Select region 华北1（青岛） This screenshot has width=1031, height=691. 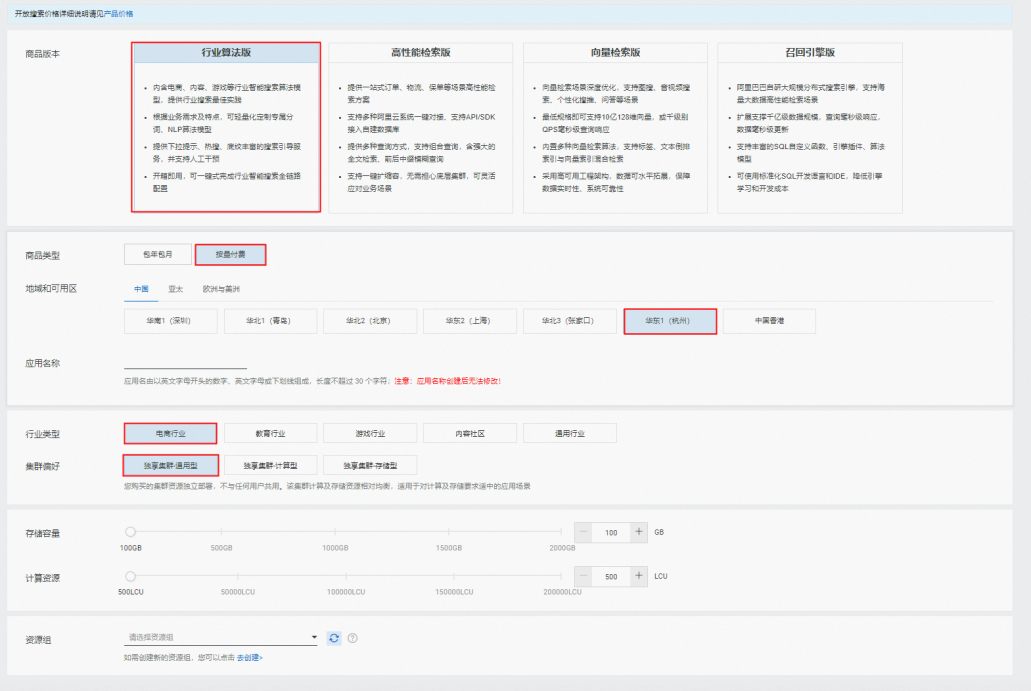tap(270, 321)
